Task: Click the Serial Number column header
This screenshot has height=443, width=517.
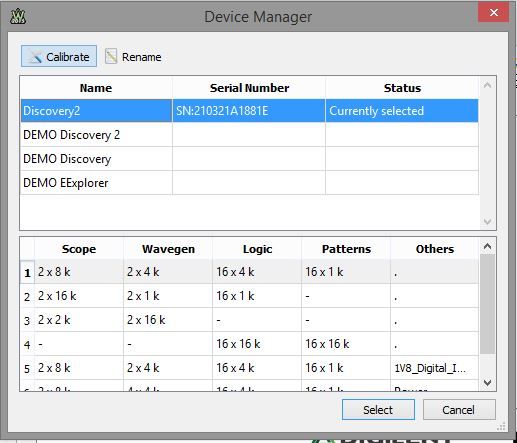Action: click(249, 88)
